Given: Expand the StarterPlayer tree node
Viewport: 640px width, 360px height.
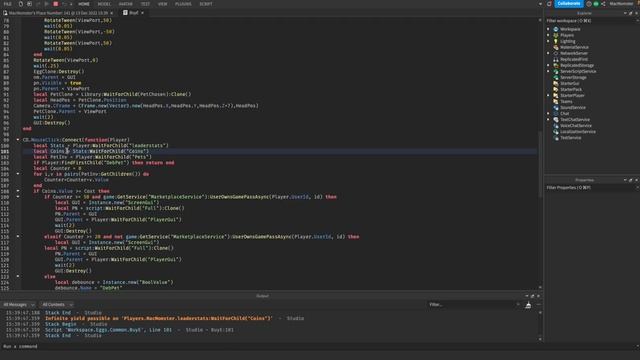Looking at the screenshot, I should point(548,96).
